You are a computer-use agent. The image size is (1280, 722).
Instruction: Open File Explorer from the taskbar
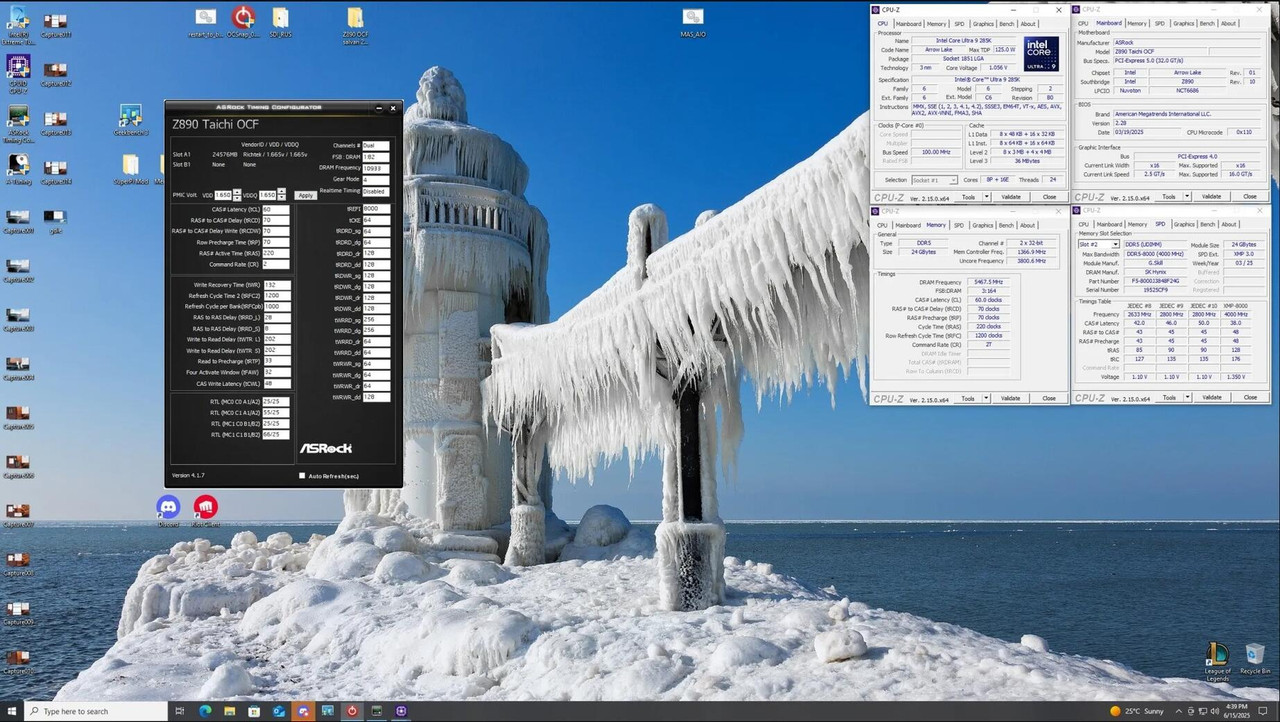(x=230, y=711)
